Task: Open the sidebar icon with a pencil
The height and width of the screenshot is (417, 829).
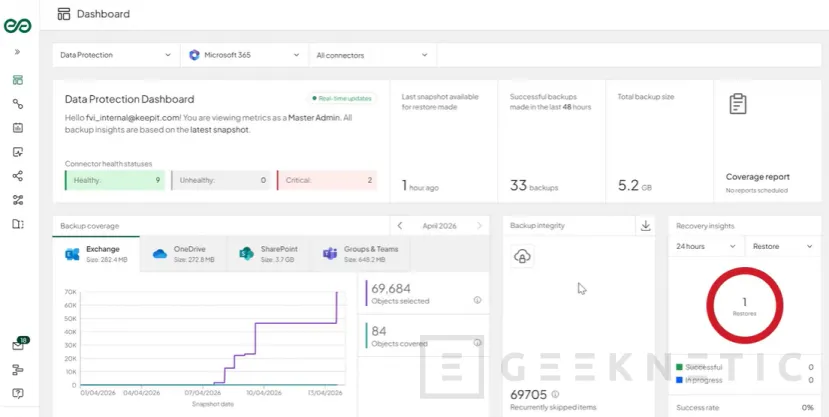Action: coord(18,152)
